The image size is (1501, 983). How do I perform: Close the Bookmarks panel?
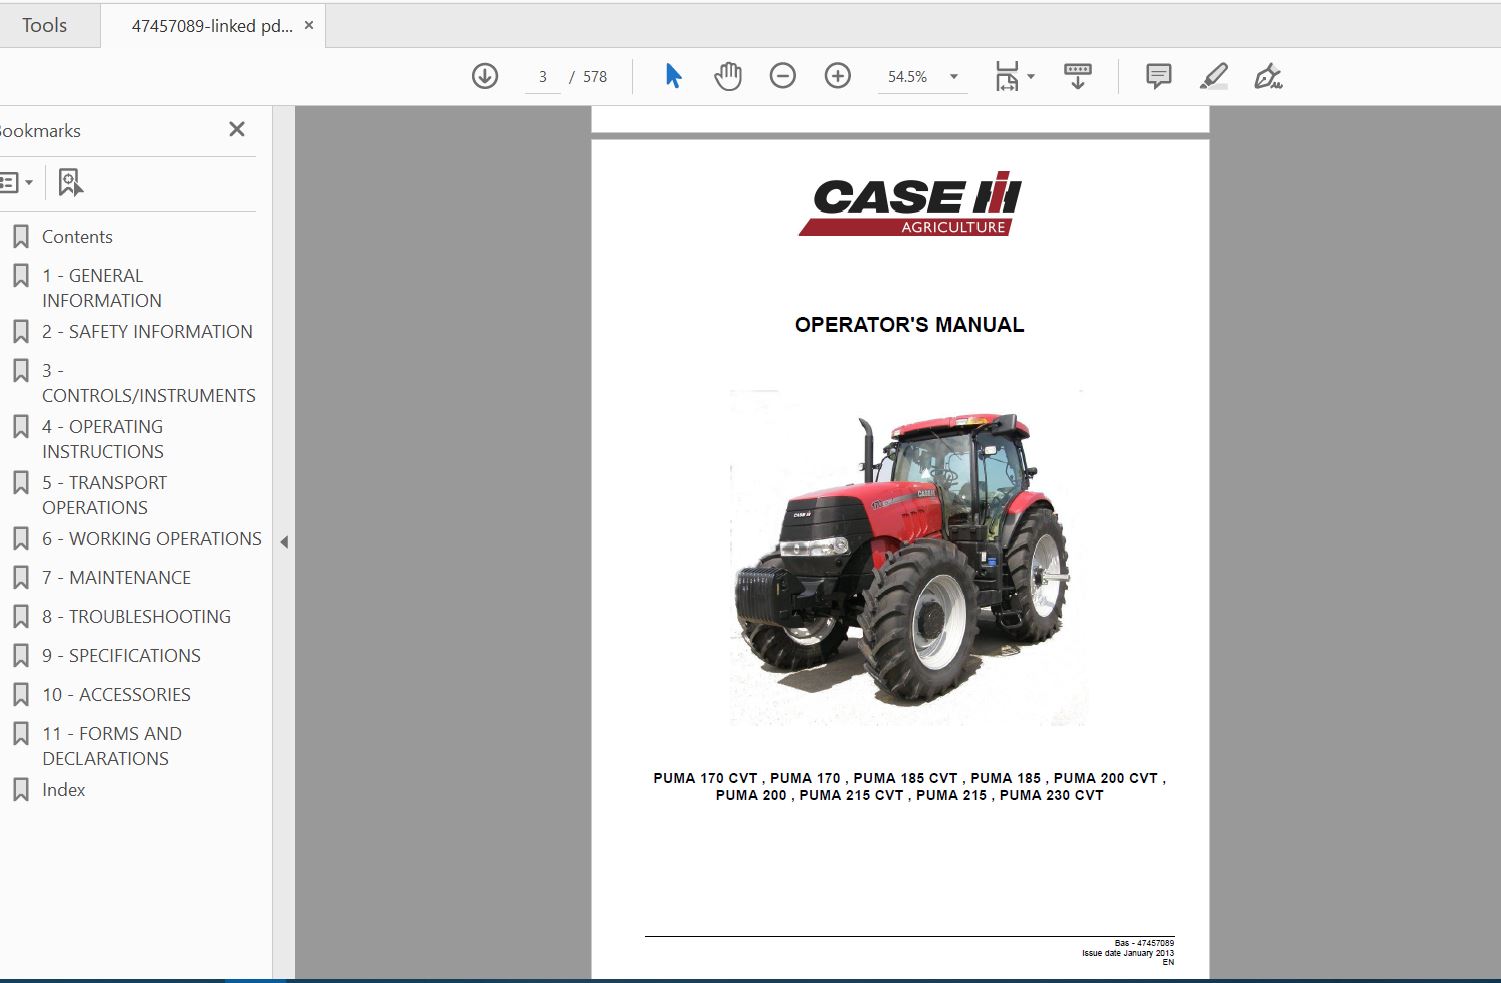237,129
